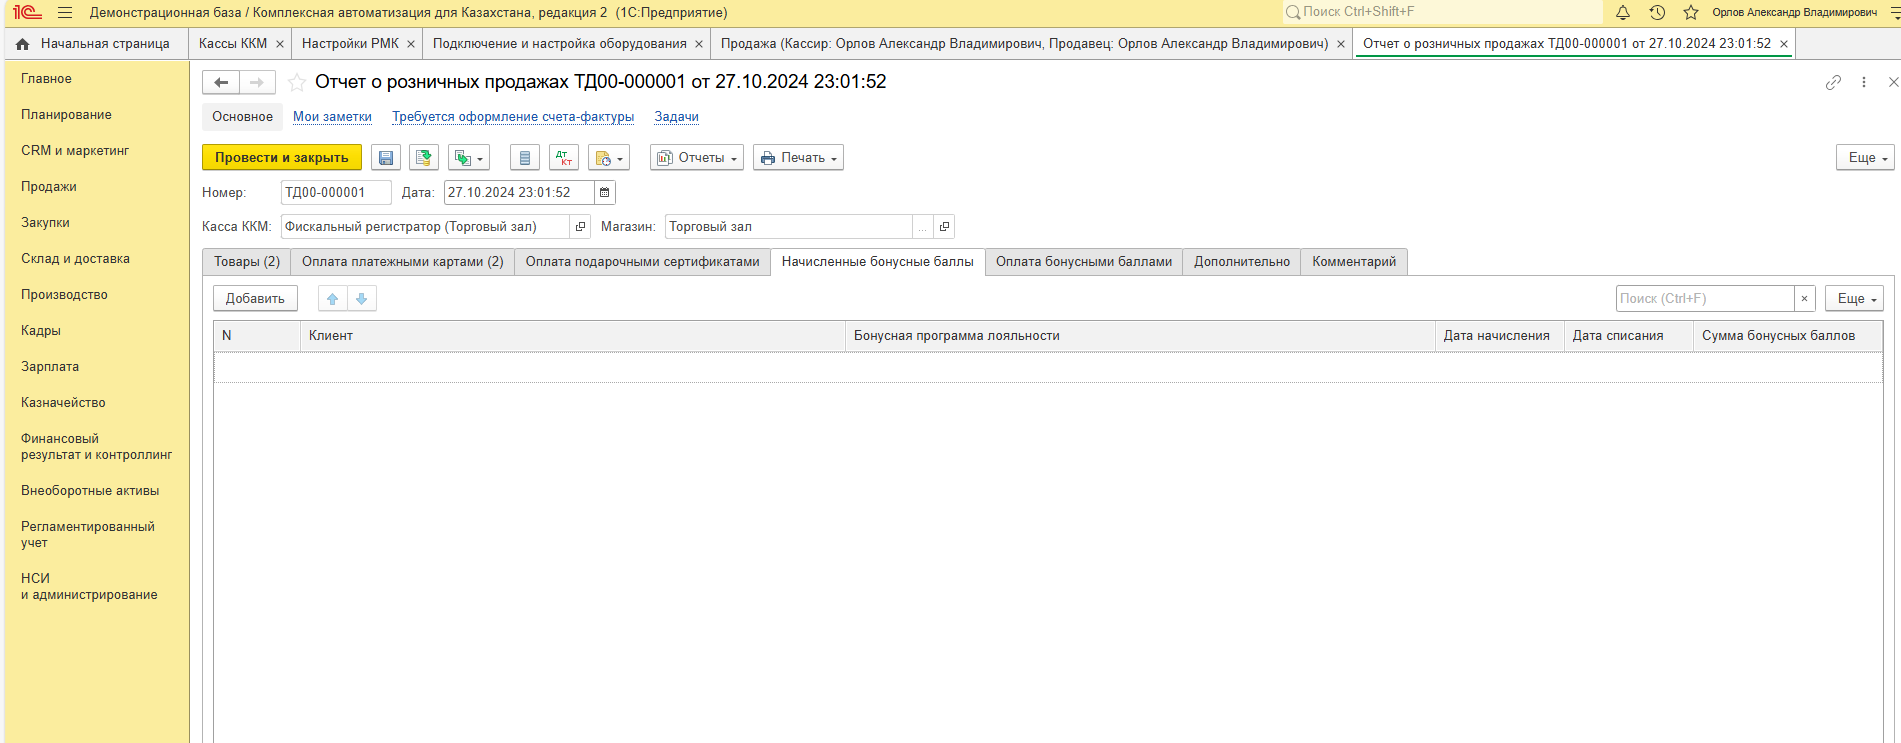Move row up with the up arrow

[333, 299]
